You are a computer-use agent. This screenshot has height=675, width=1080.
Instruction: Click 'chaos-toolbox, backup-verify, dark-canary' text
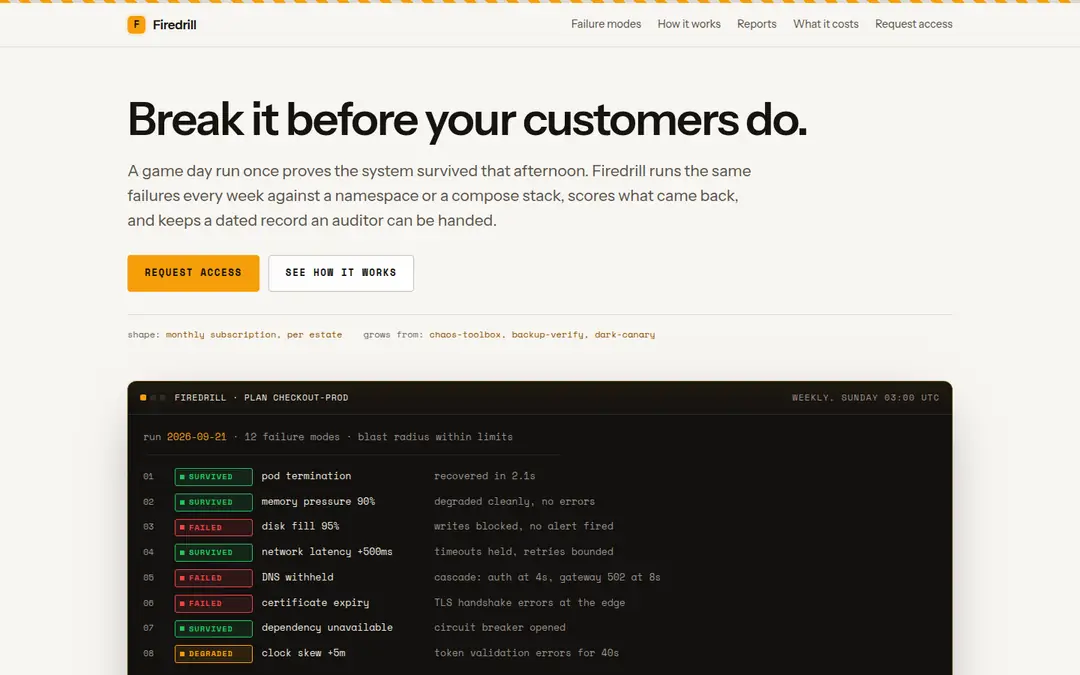coord(542,335)
